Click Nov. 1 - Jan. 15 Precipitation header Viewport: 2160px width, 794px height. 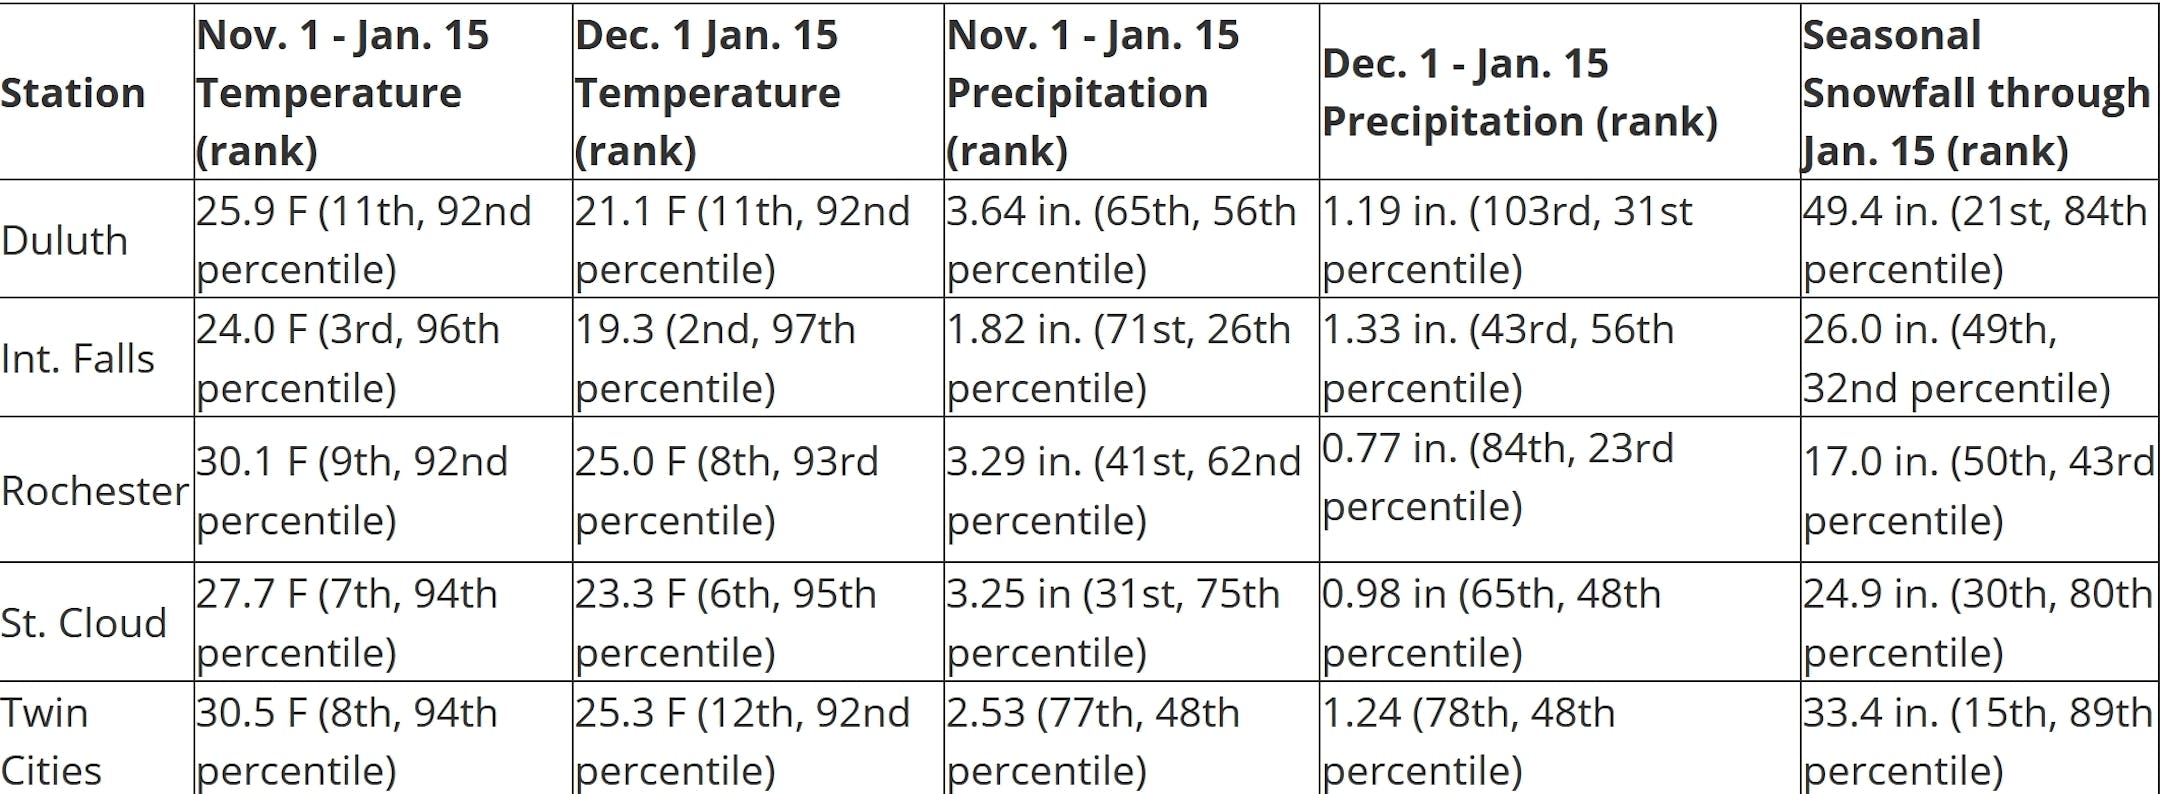pyautogui.click(x=1092, y=93)
